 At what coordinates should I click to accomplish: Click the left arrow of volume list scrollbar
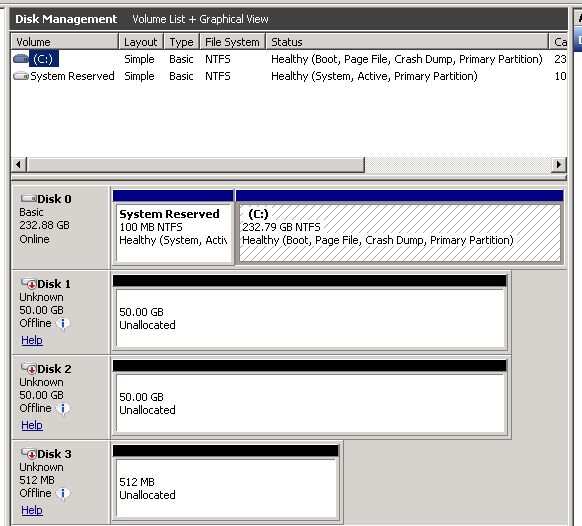19,164
